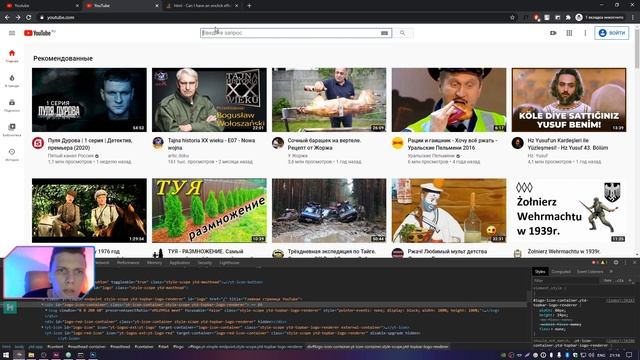The image size is (640, 360).
Task: Open the Tajna historia XX wieku thumbnail
Action: 209,100
